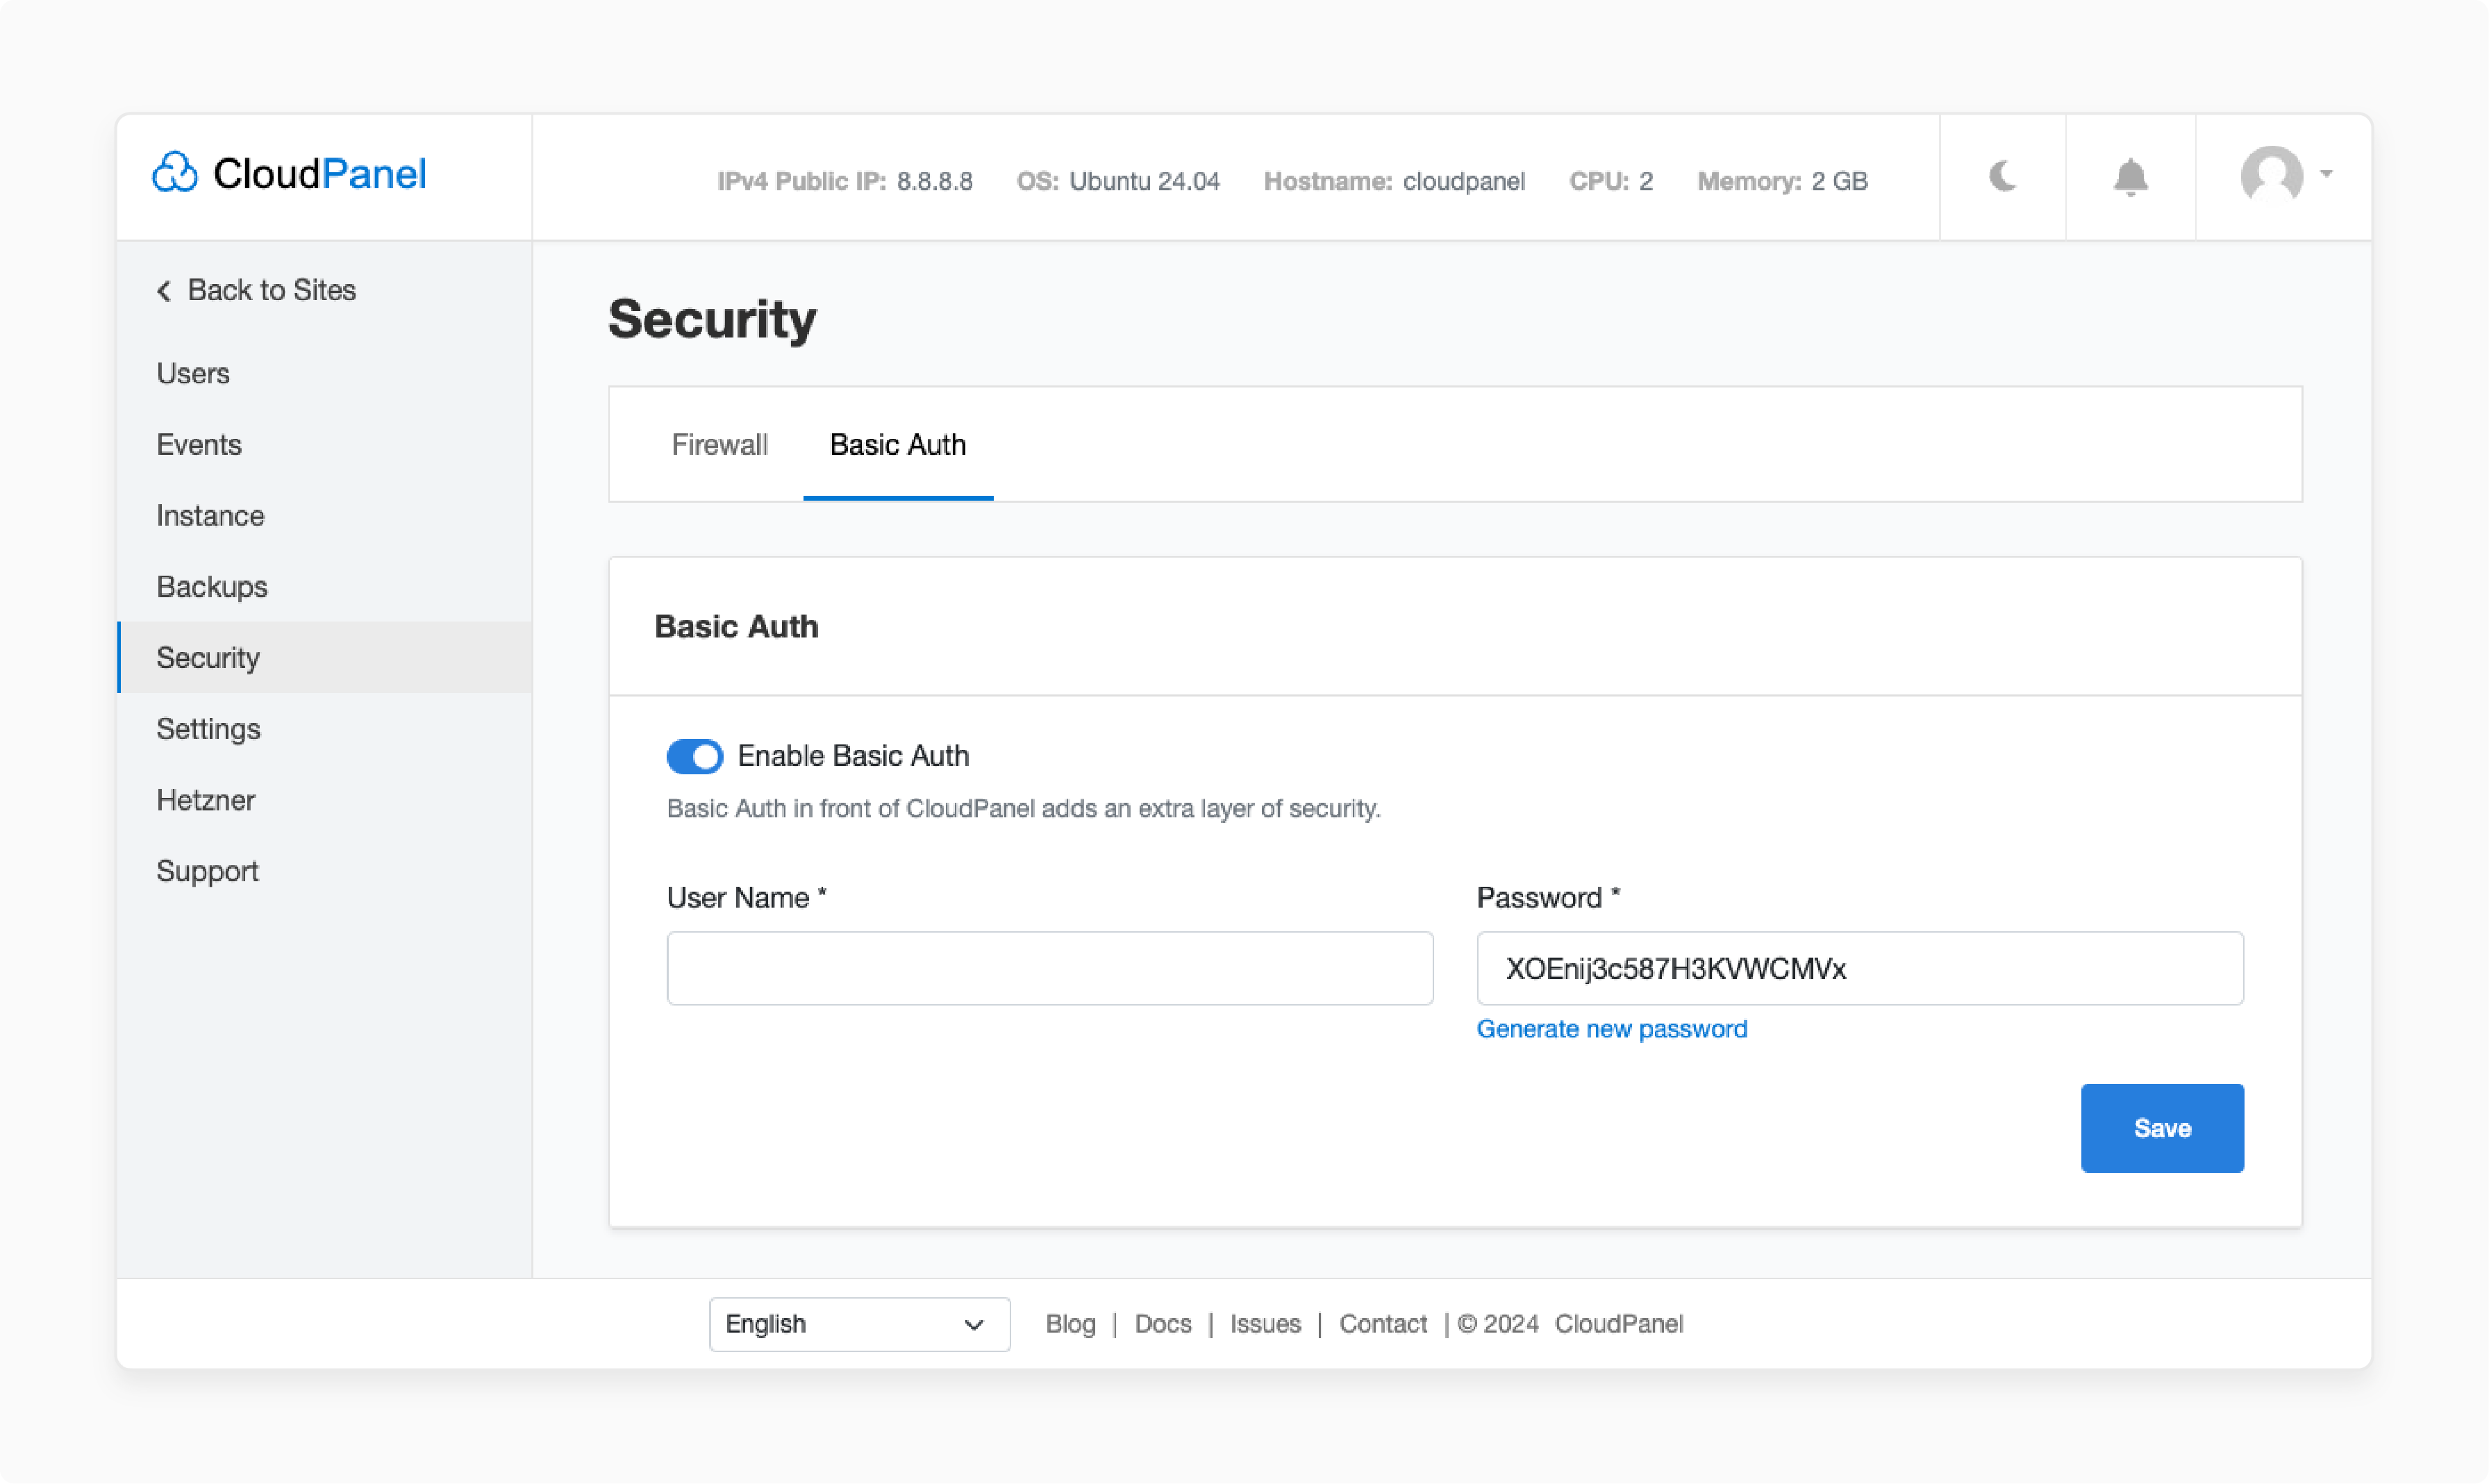This screenshot has height=1484, width=2489.
Task: Open the Contact footer link
Action: pos(1383,1324)
